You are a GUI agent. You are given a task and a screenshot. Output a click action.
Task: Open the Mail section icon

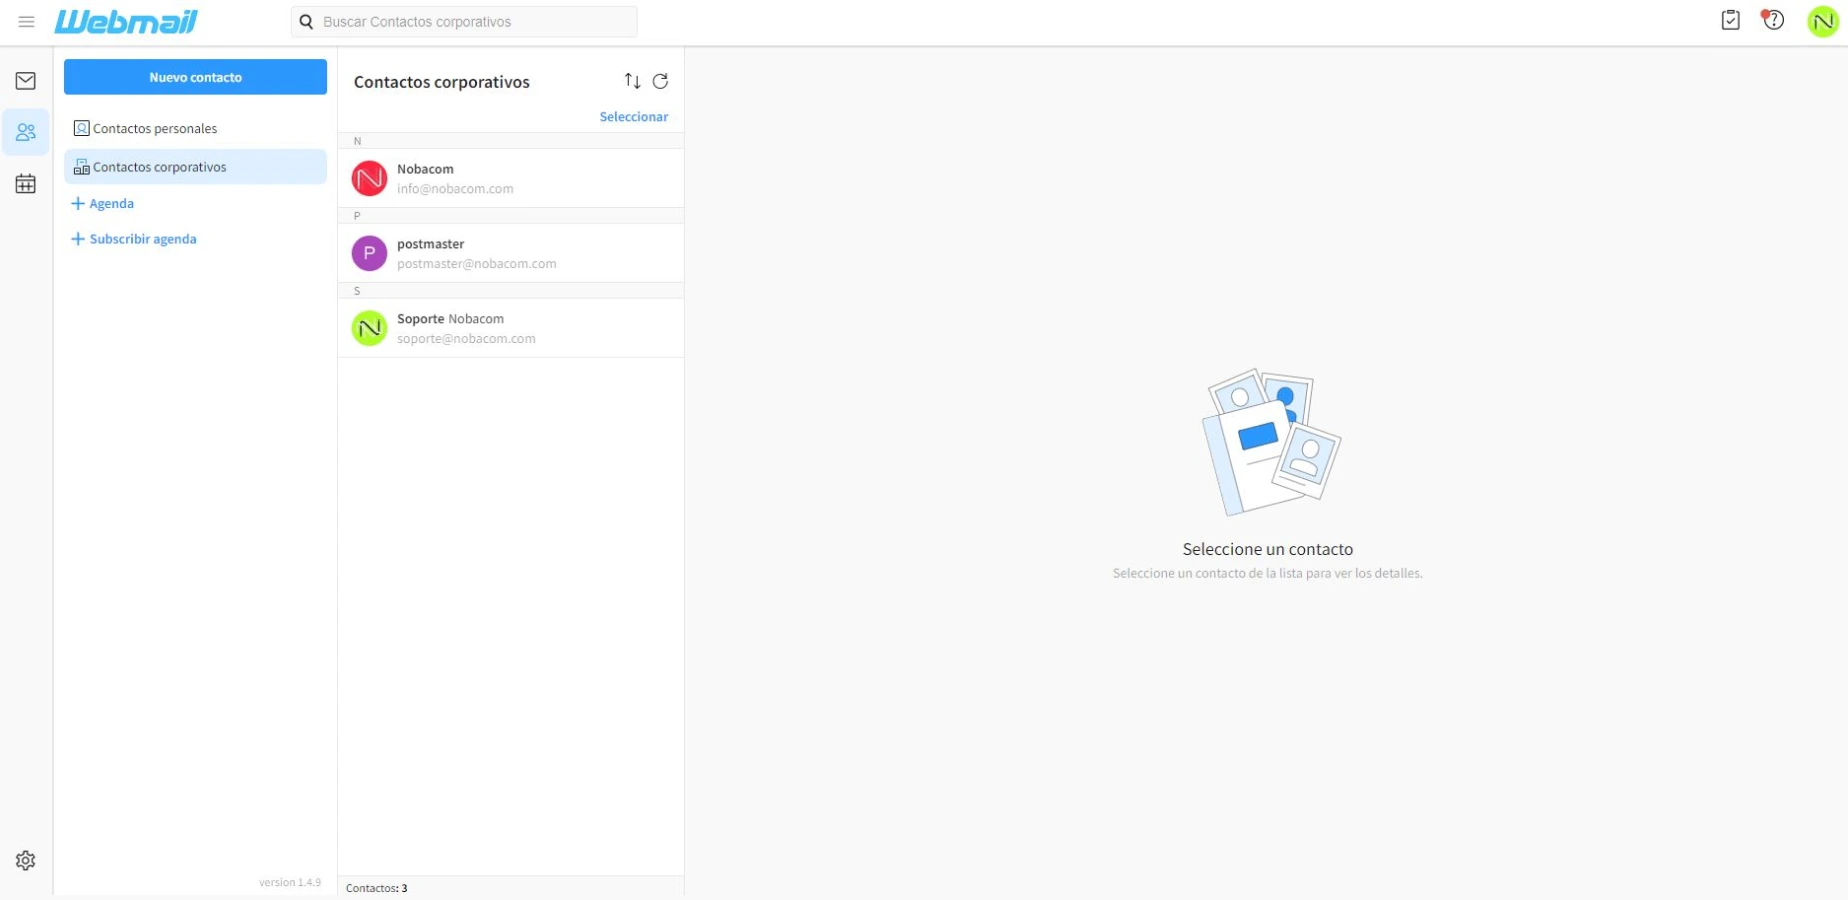(x=26, y=81)
